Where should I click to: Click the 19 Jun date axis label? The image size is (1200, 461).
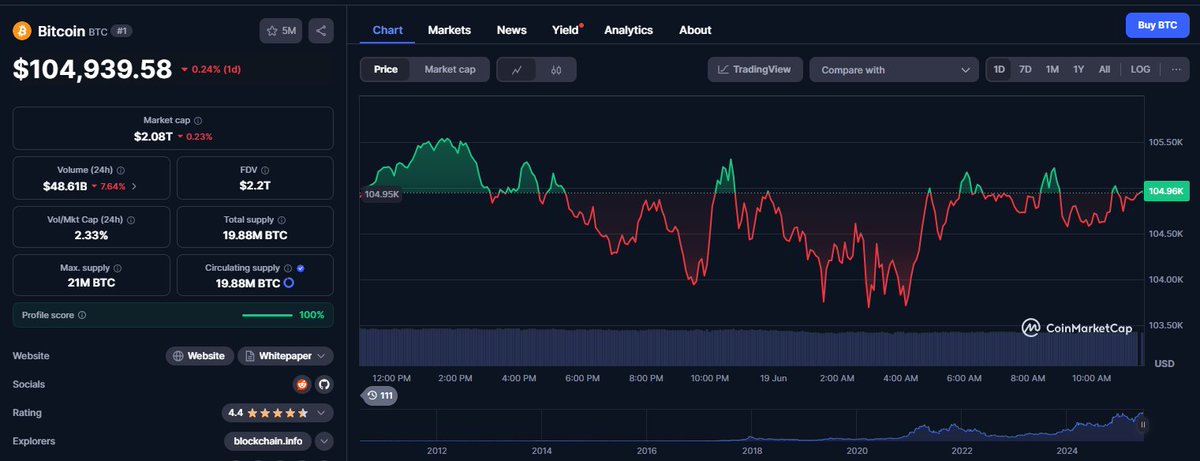773,378
